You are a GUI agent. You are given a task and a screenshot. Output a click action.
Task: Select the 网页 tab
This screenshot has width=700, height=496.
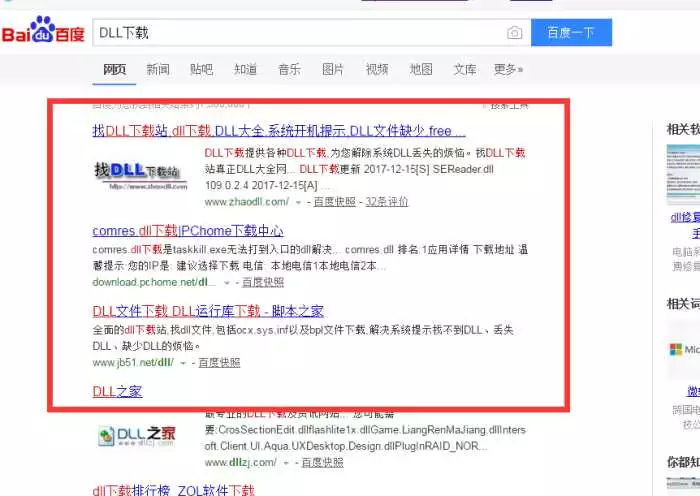tap(114, 69)
